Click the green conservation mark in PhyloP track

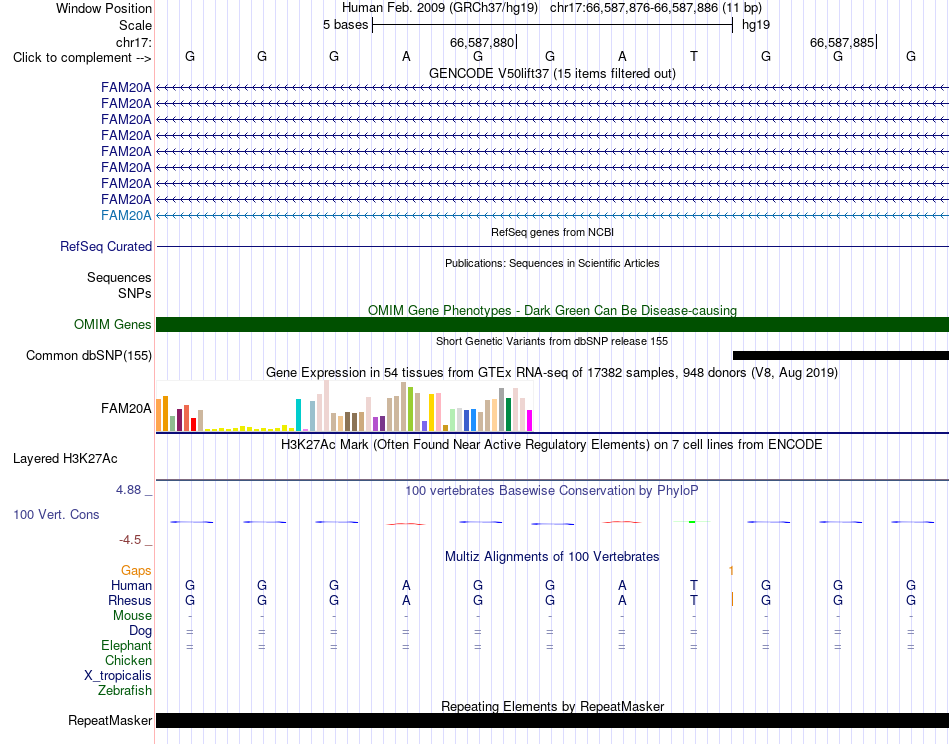[692, 522]
